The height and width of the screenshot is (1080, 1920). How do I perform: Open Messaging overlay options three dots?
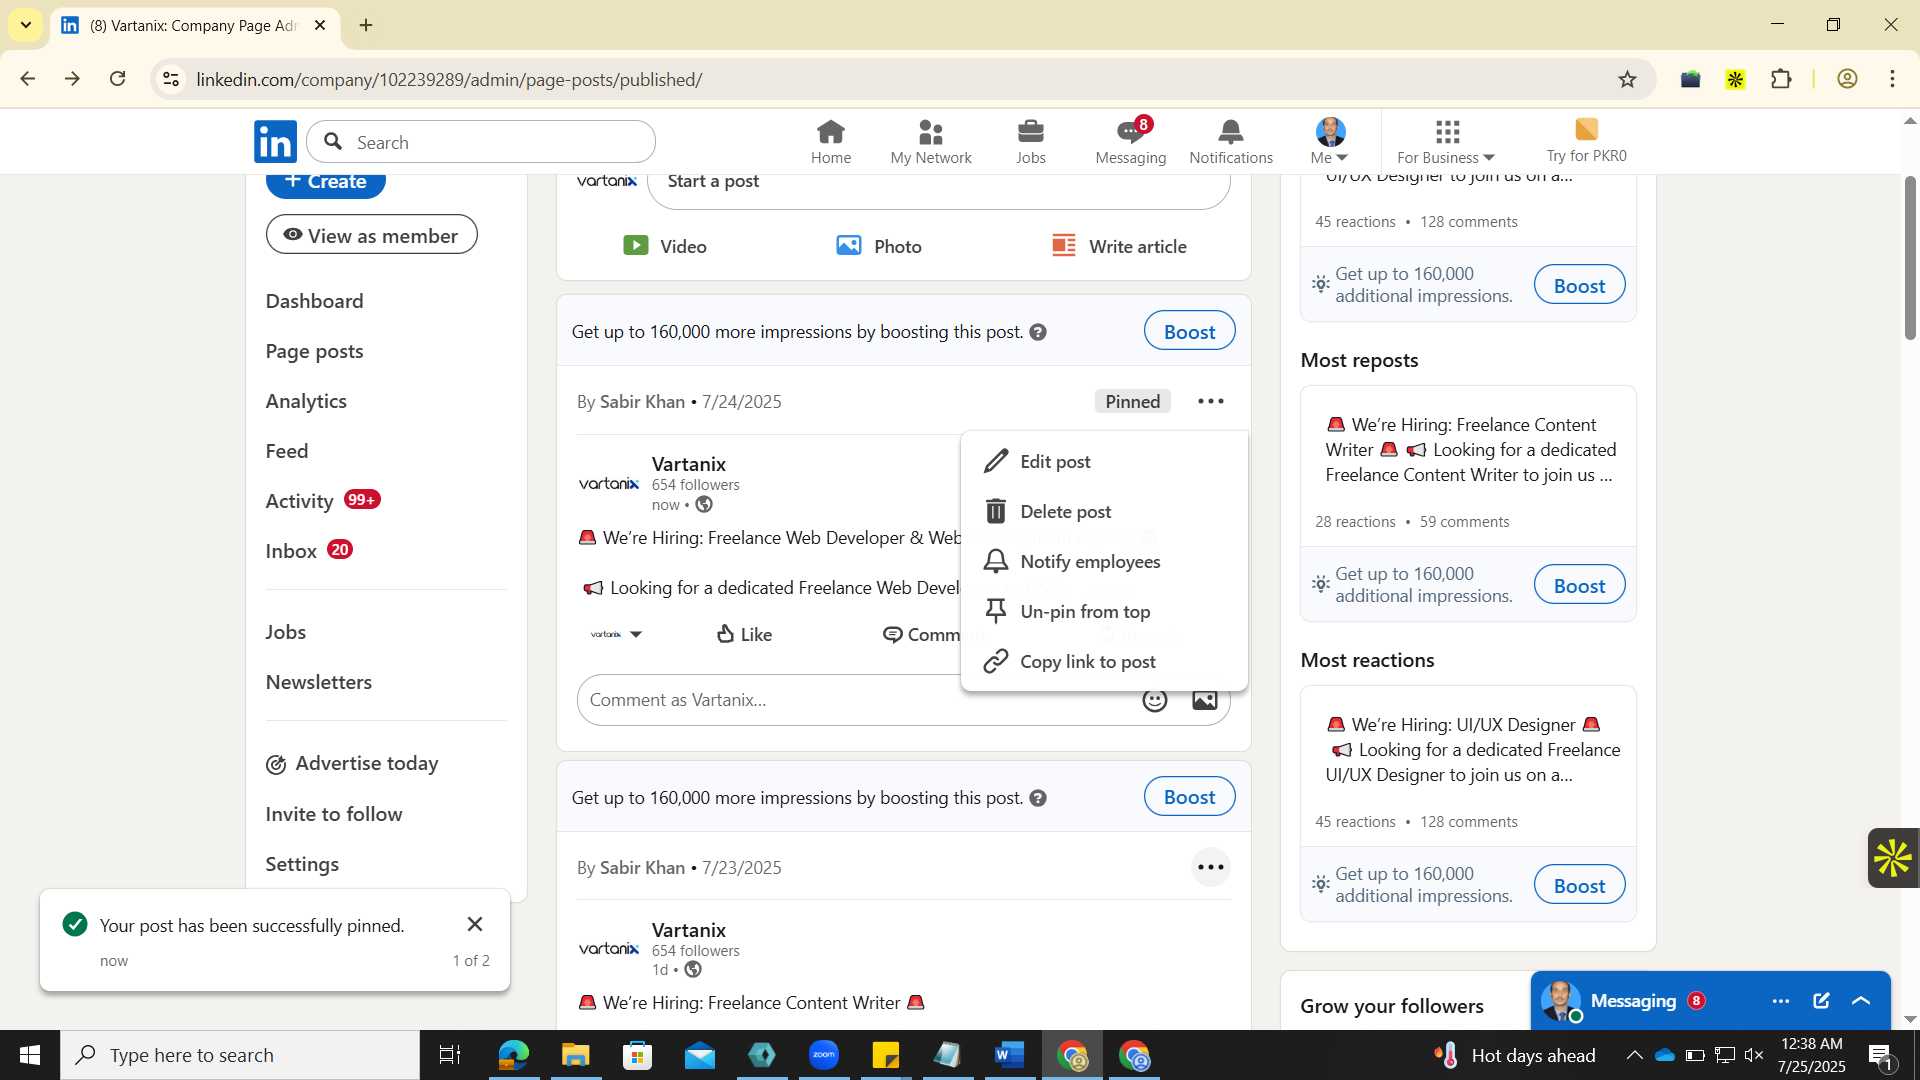click(1780, 1001)
